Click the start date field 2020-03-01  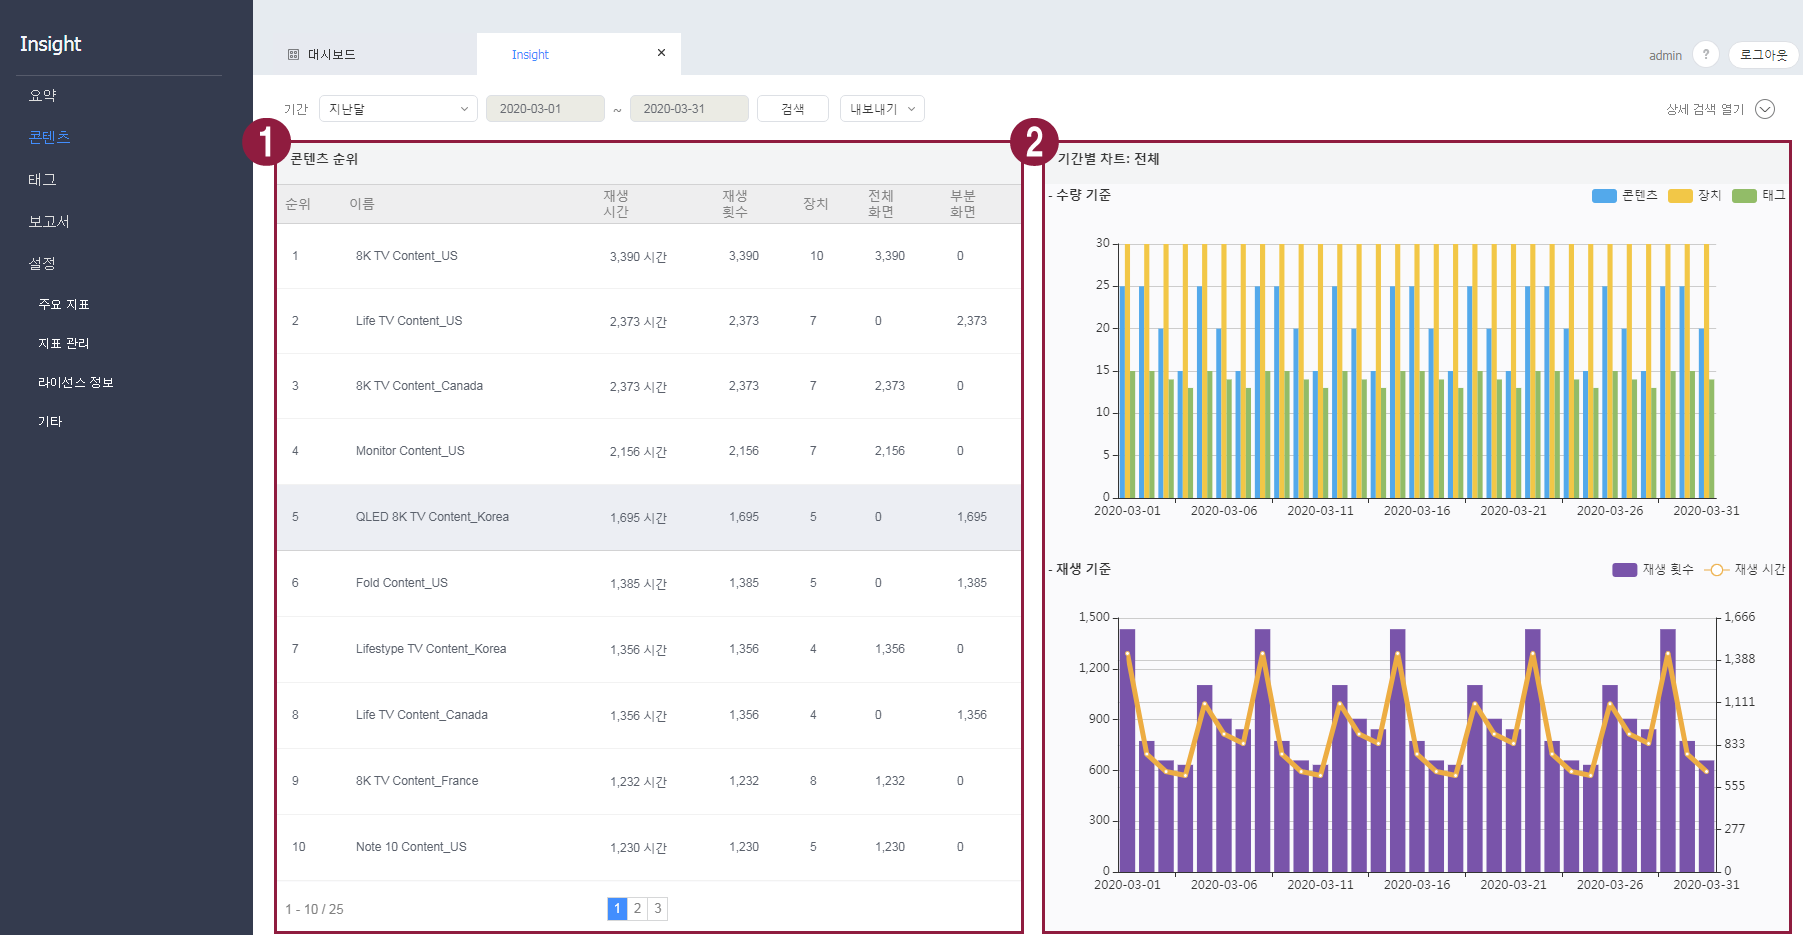click(x=544, y=109)
